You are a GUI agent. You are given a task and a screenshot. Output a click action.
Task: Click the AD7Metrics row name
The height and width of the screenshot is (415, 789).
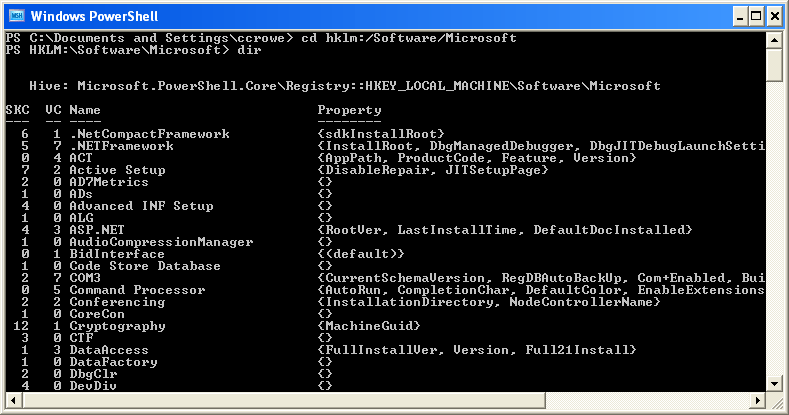click(x=109, y=182)
